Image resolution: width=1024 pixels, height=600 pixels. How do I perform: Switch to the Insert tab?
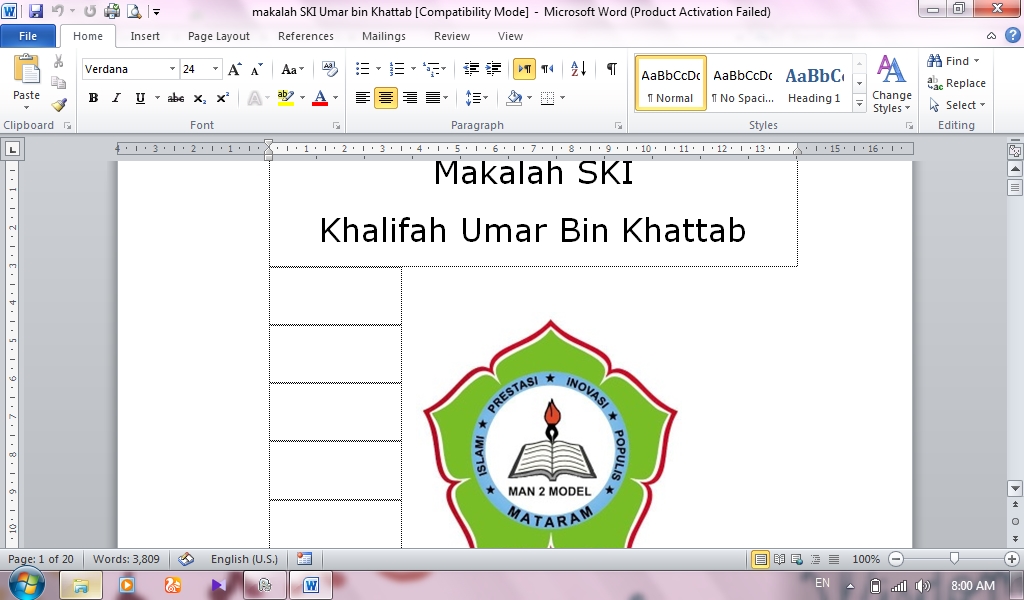tap(145, 36)
